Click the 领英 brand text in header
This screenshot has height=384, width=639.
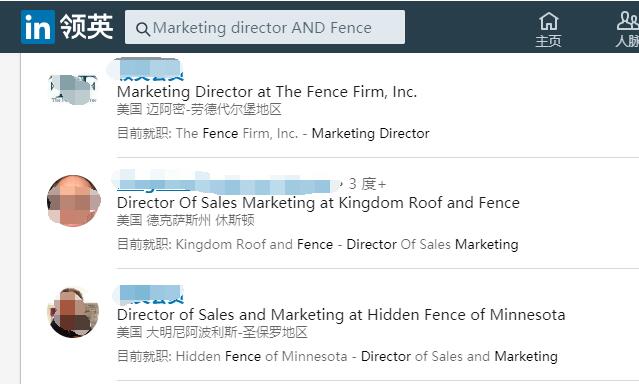[86, 27]
